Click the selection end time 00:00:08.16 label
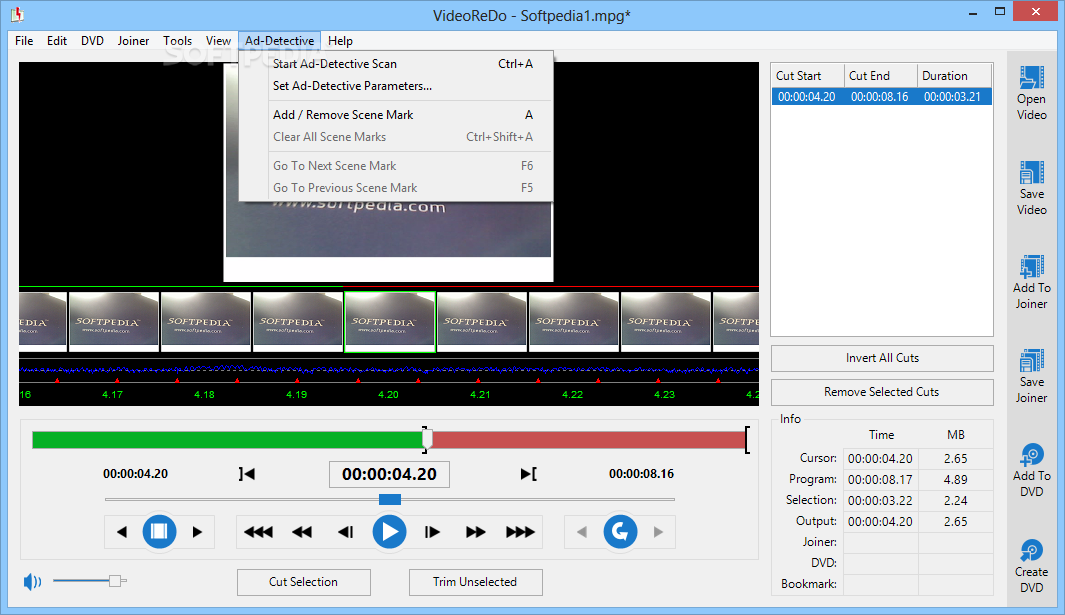Screen dimensions: 1065x615 (641, 474)
